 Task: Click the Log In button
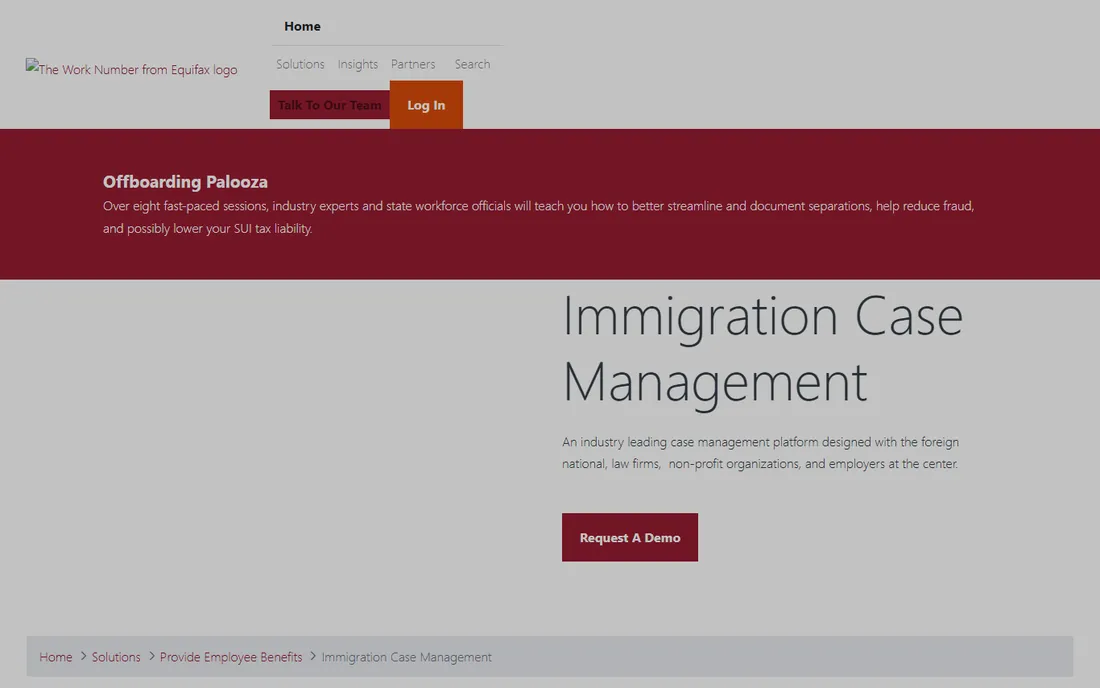pyautogui.click(x=427, y=104)
